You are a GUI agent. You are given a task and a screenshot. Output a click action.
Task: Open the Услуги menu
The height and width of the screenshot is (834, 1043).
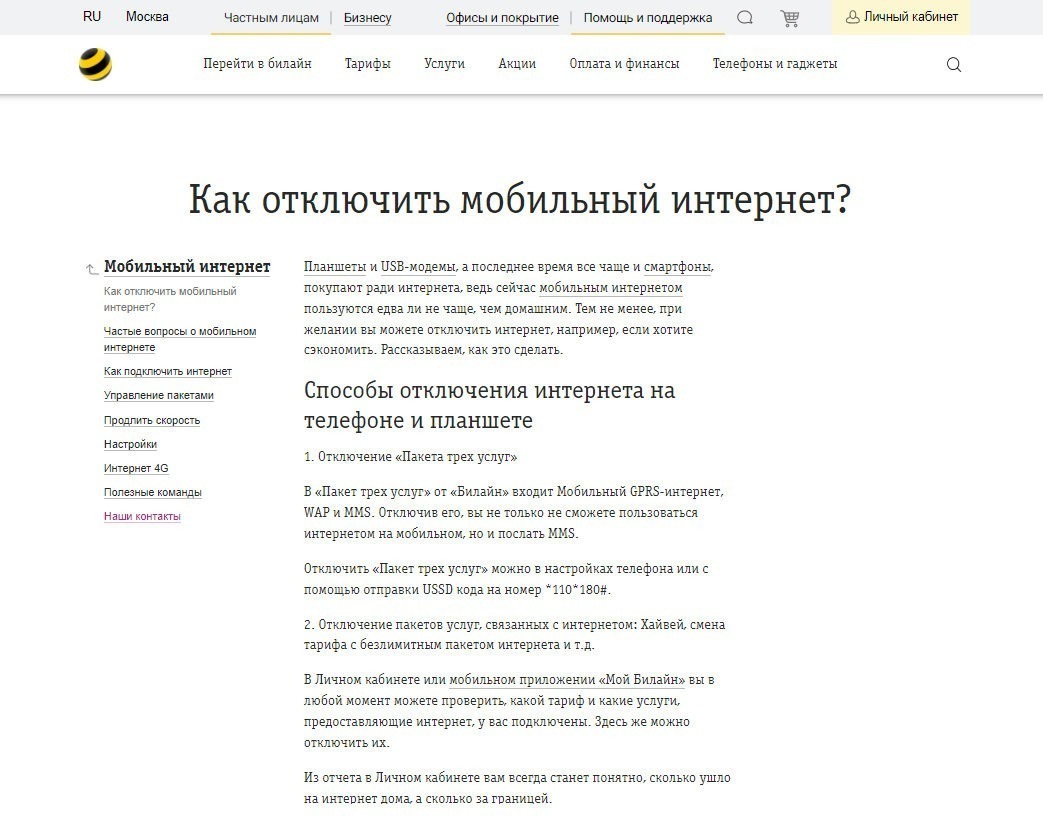point(444,63)
